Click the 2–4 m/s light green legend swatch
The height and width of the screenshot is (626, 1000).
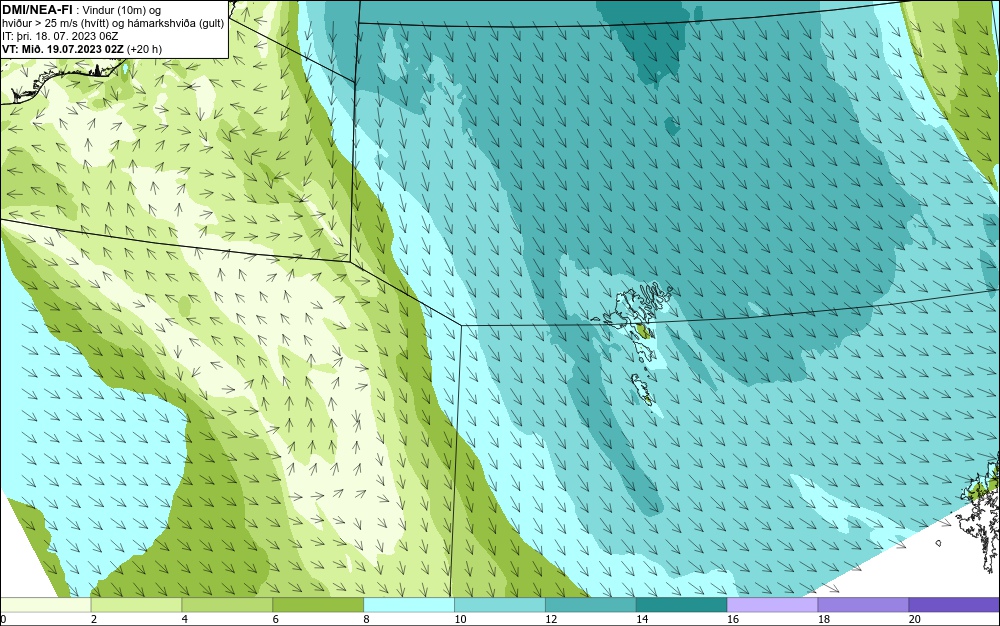pyautogui.click(x=136, y=605)
